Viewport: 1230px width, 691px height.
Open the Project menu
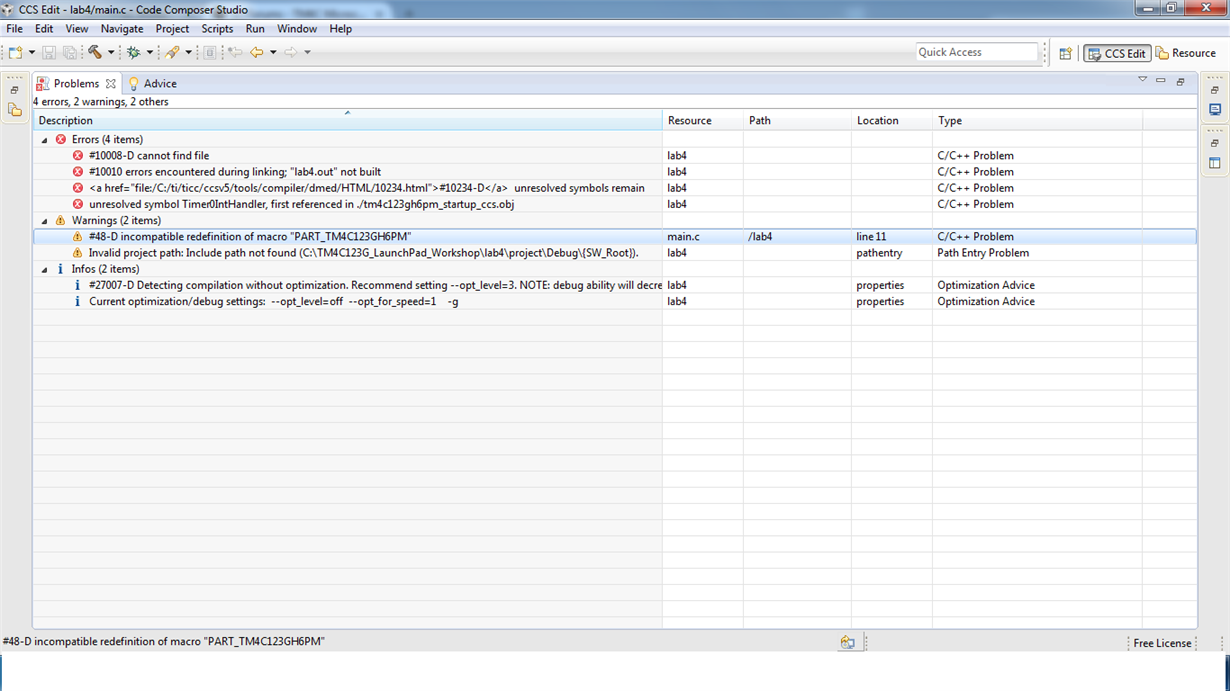pos(172,29)
